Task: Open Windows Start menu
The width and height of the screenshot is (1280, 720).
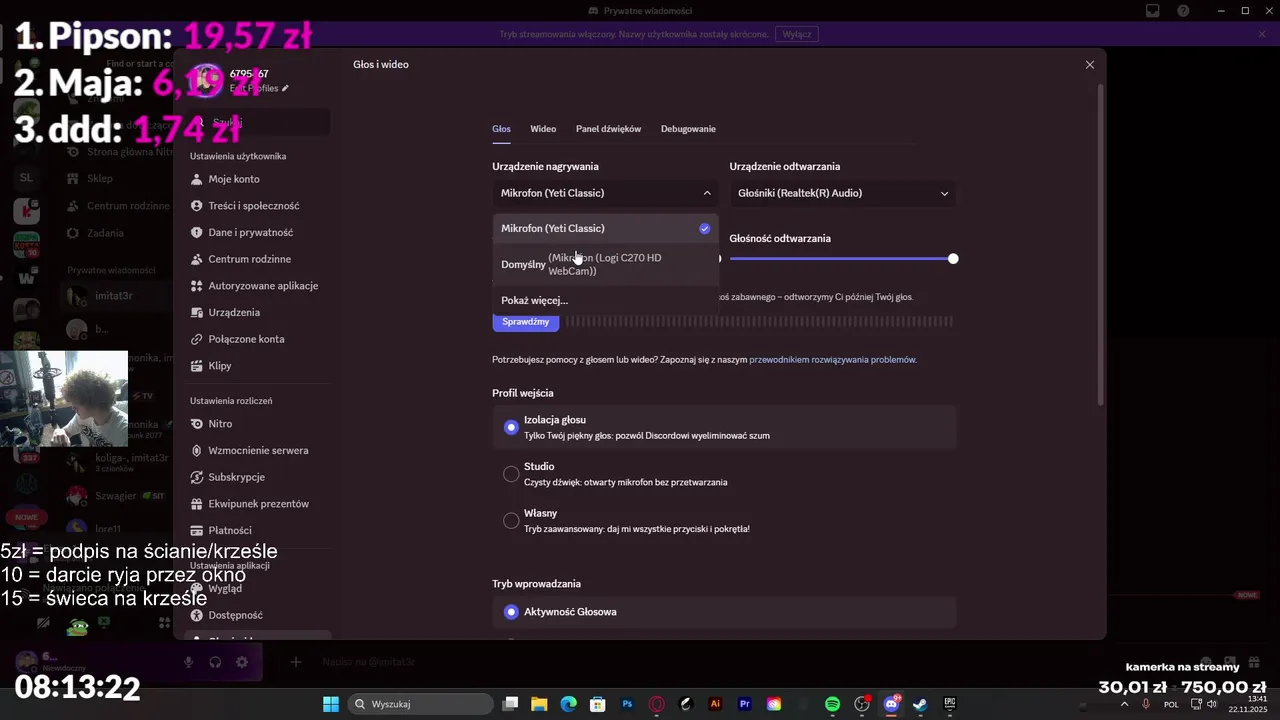Action: tap(331, 704)
